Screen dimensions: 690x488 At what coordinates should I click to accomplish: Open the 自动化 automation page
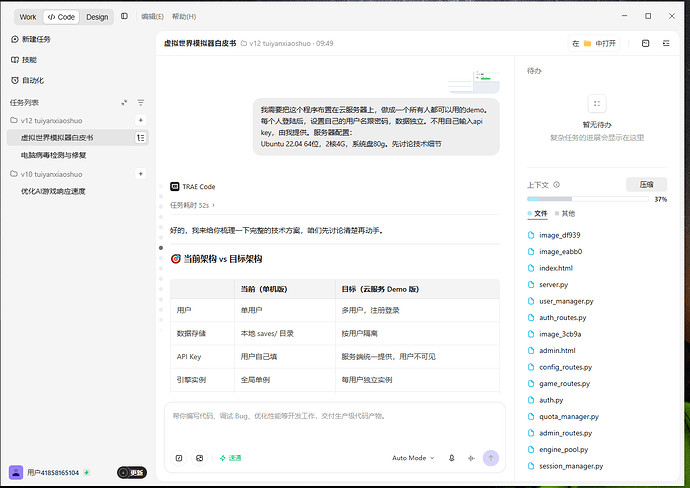click(27, 81)
